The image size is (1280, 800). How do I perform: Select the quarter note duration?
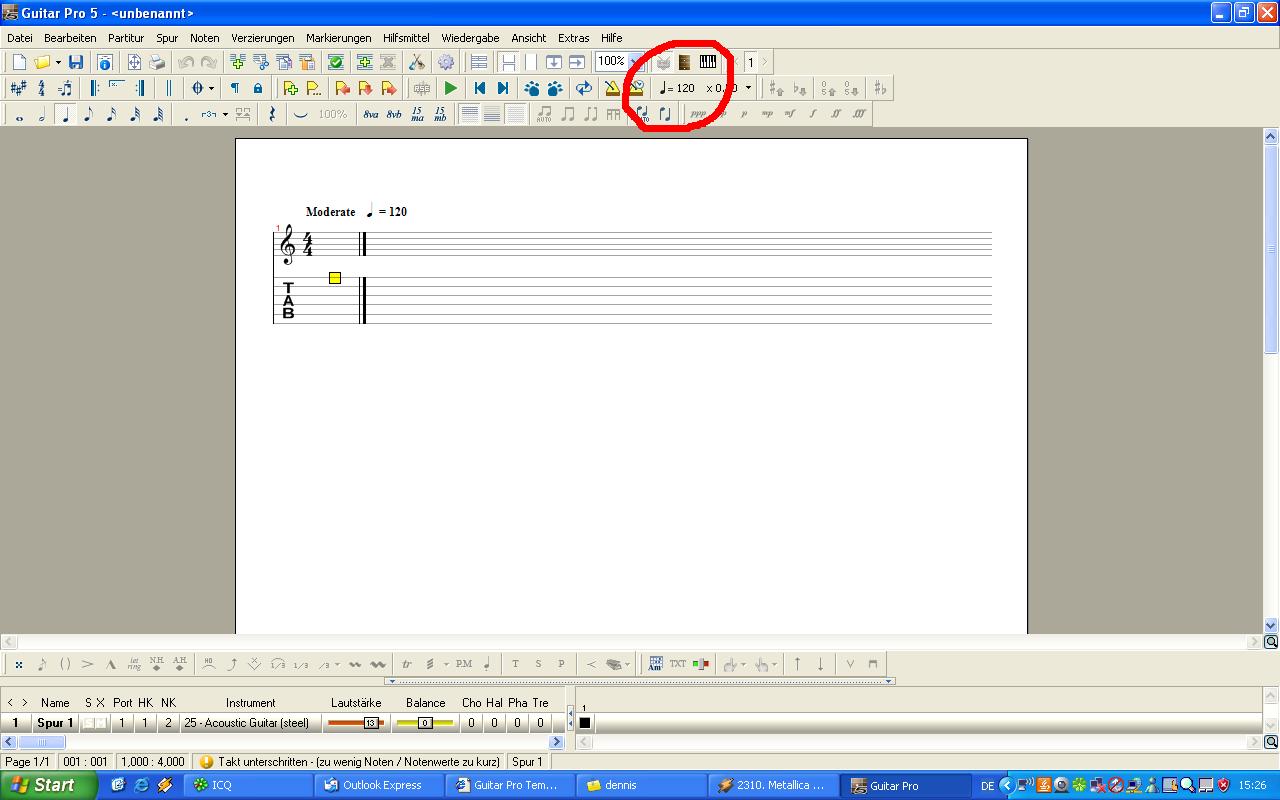(x=65, y=115)
